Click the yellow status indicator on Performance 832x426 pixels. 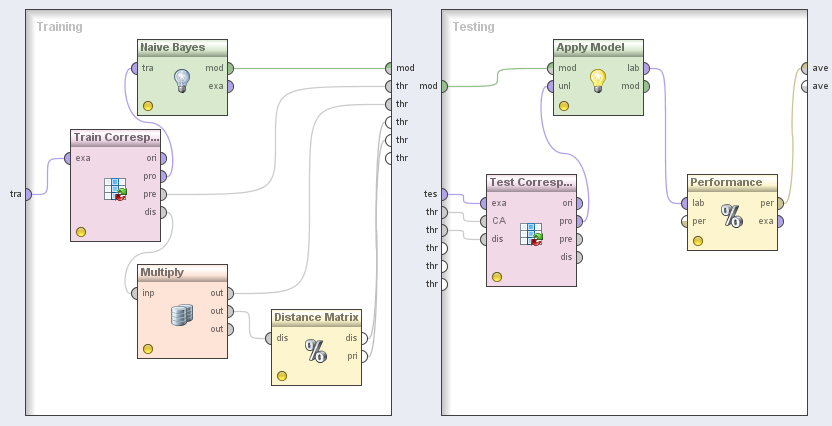(x=698, y=241)
